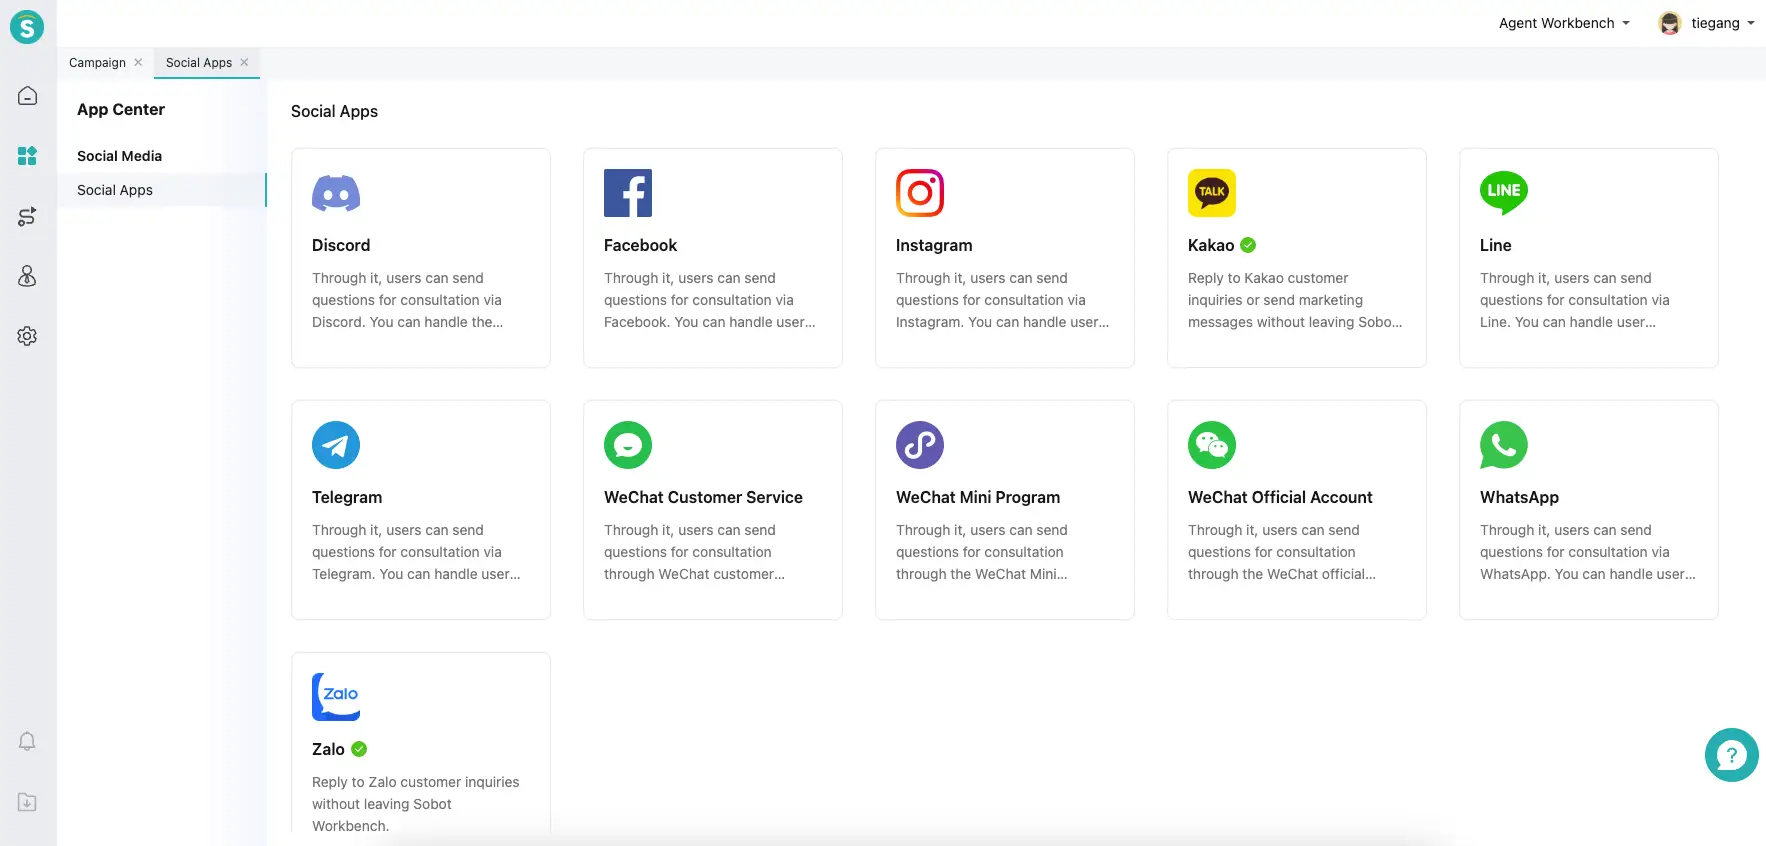
Task: Click the WhatsApp app icon
Action: pyautogui.click(x=1504, y=445)
